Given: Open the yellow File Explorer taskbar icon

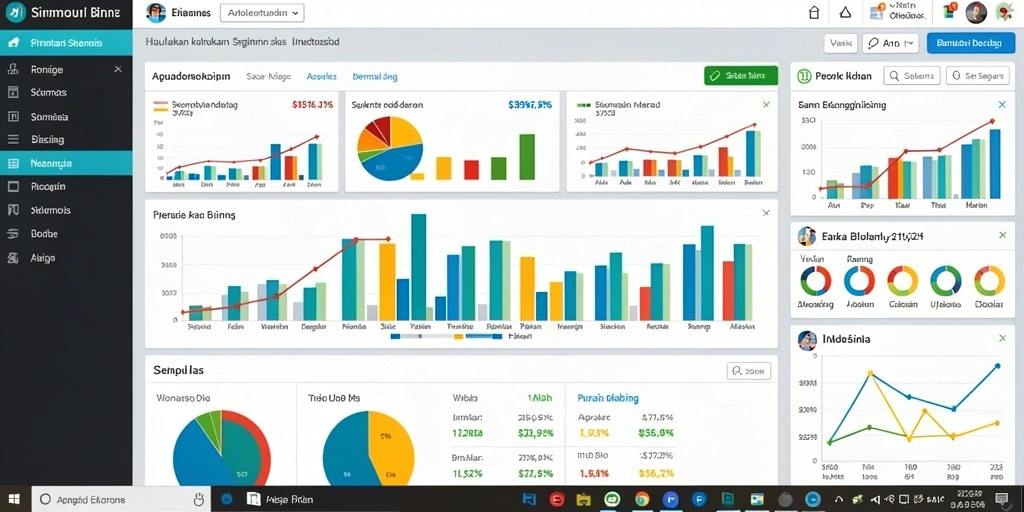Looking at the screenshot, I should [583, 500].
